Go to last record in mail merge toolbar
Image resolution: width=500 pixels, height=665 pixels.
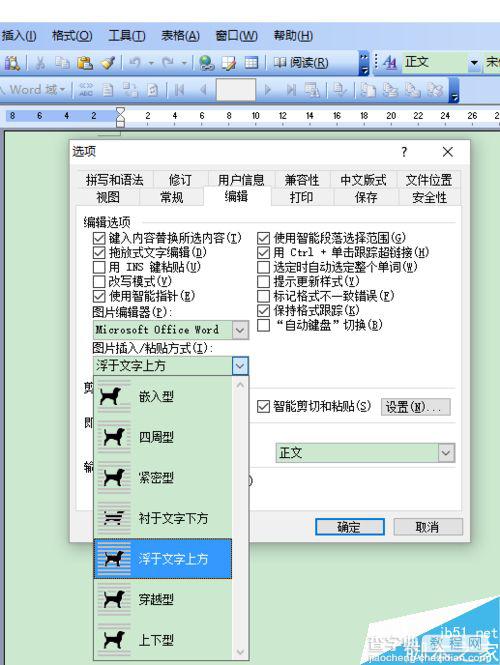click(291, 90)
